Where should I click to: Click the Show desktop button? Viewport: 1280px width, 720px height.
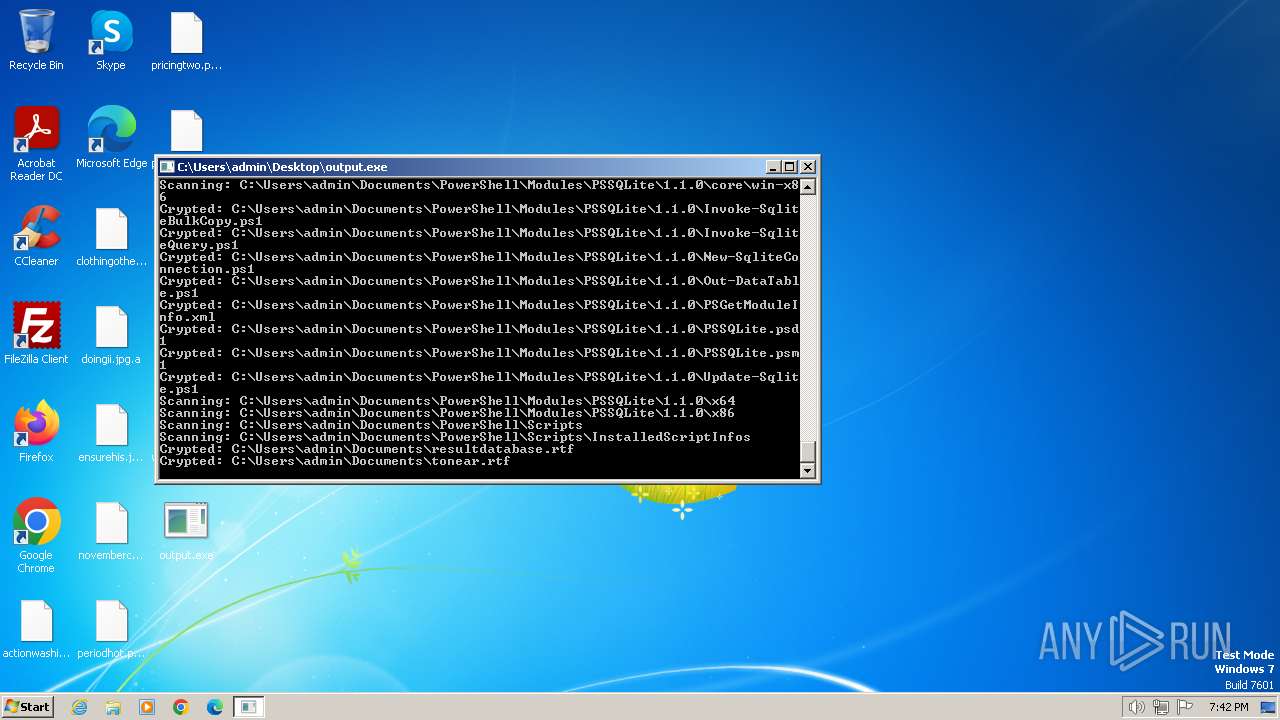pos(1269,707)
